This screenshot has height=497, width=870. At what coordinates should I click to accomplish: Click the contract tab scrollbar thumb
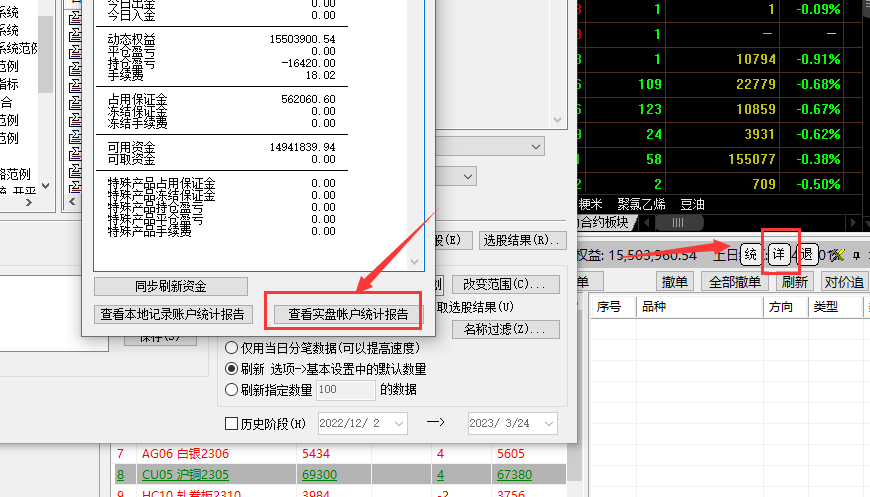click(679, 222)
